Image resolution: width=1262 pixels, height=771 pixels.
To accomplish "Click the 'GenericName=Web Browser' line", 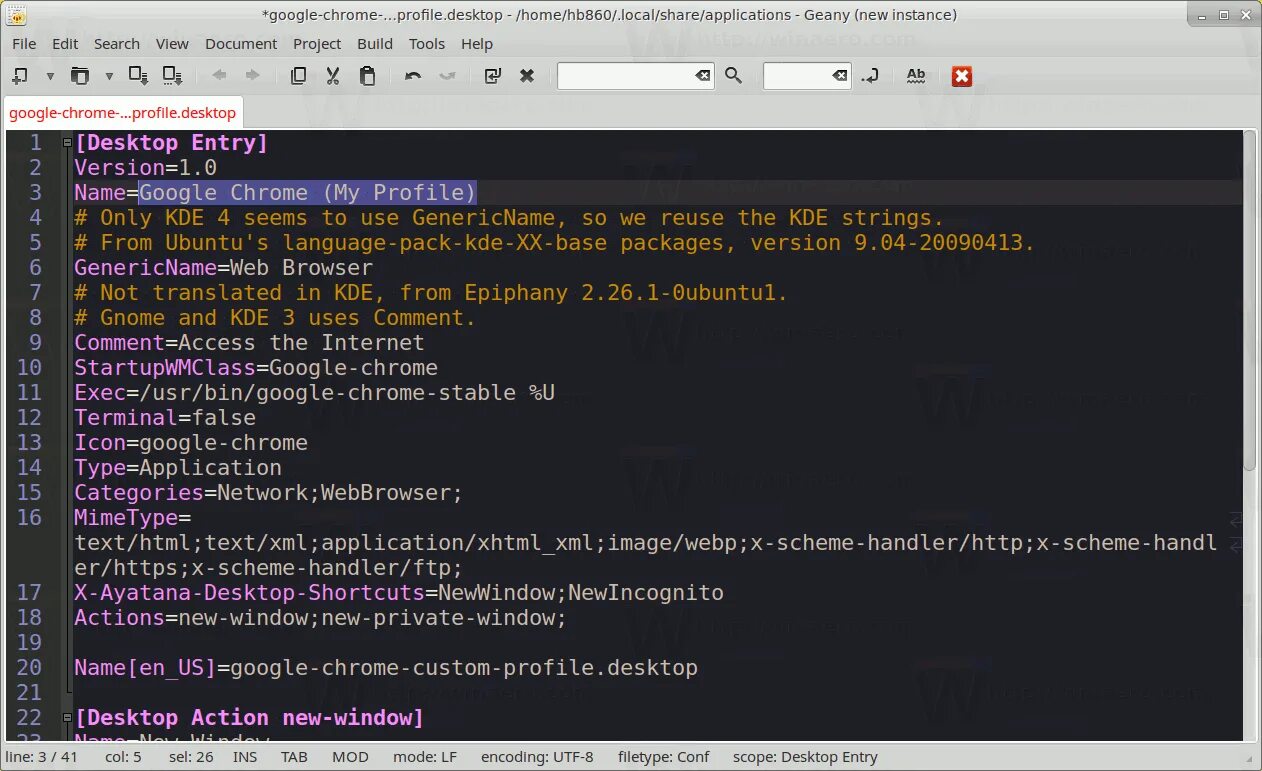I will (x=223, y=268).
